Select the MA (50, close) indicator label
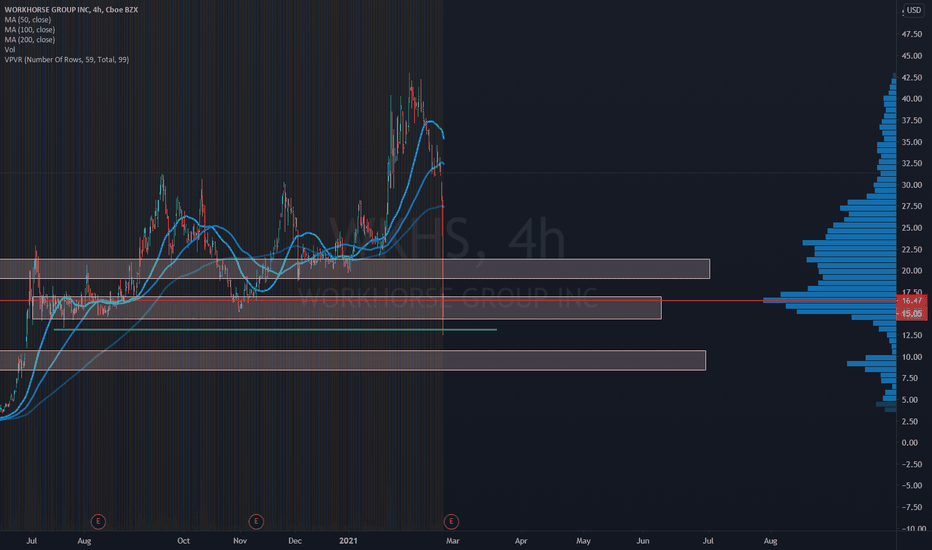This screenshot has height=550, width=932. coord(27,20)
